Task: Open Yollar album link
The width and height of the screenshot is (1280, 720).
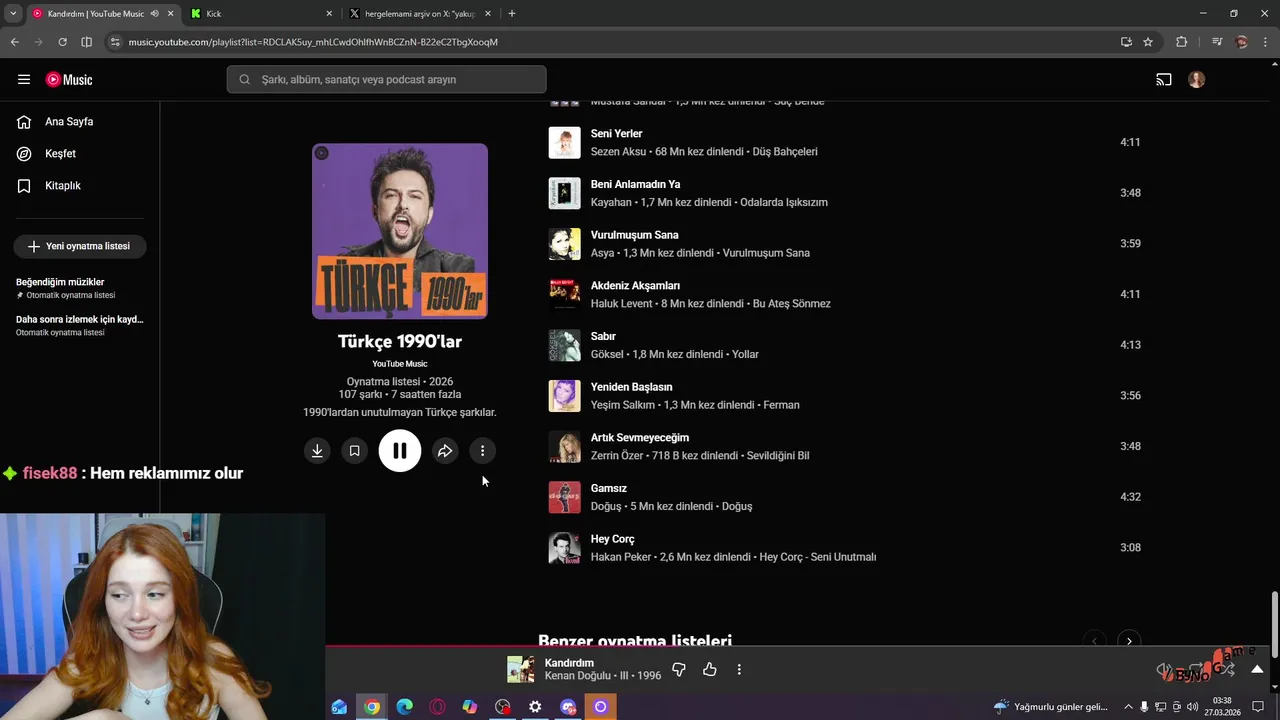Action: pyautogui.click(x=745, y=355)
